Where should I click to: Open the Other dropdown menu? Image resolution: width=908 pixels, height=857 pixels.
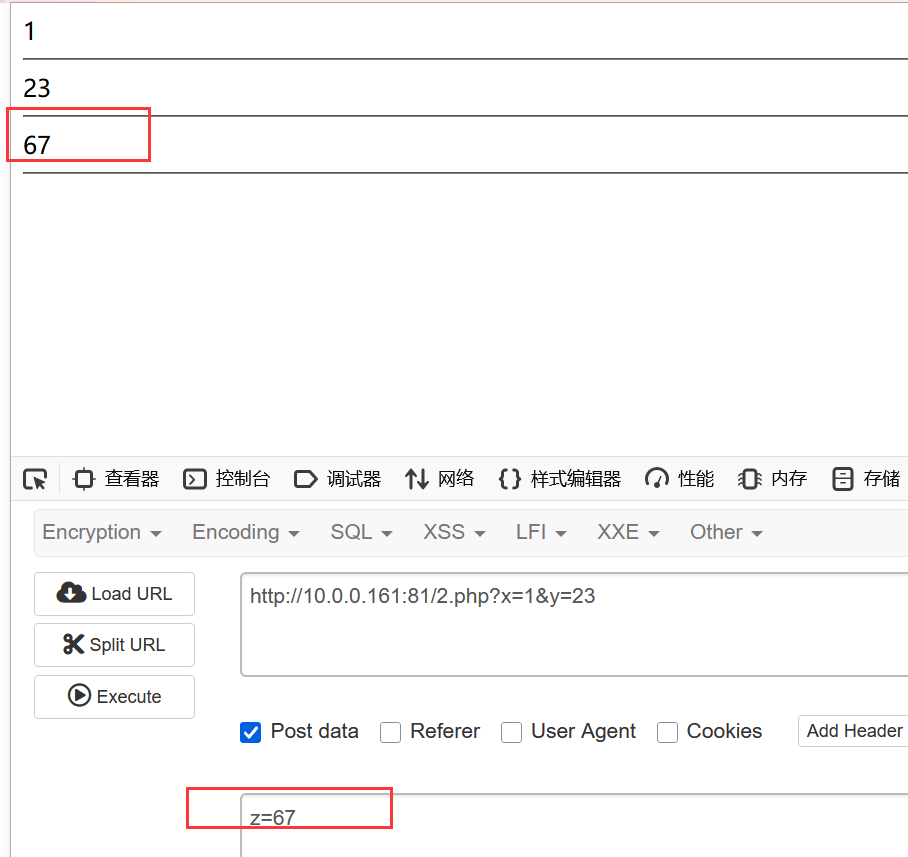click(x=727, y=532)
